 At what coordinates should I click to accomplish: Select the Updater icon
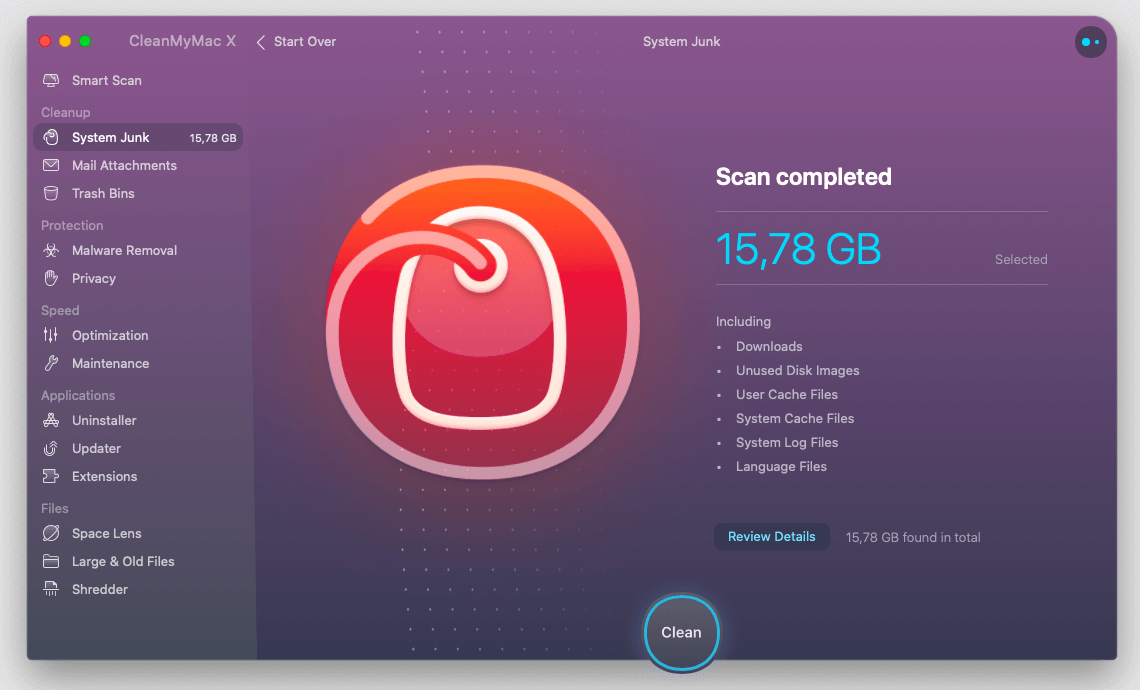[51, 448]
